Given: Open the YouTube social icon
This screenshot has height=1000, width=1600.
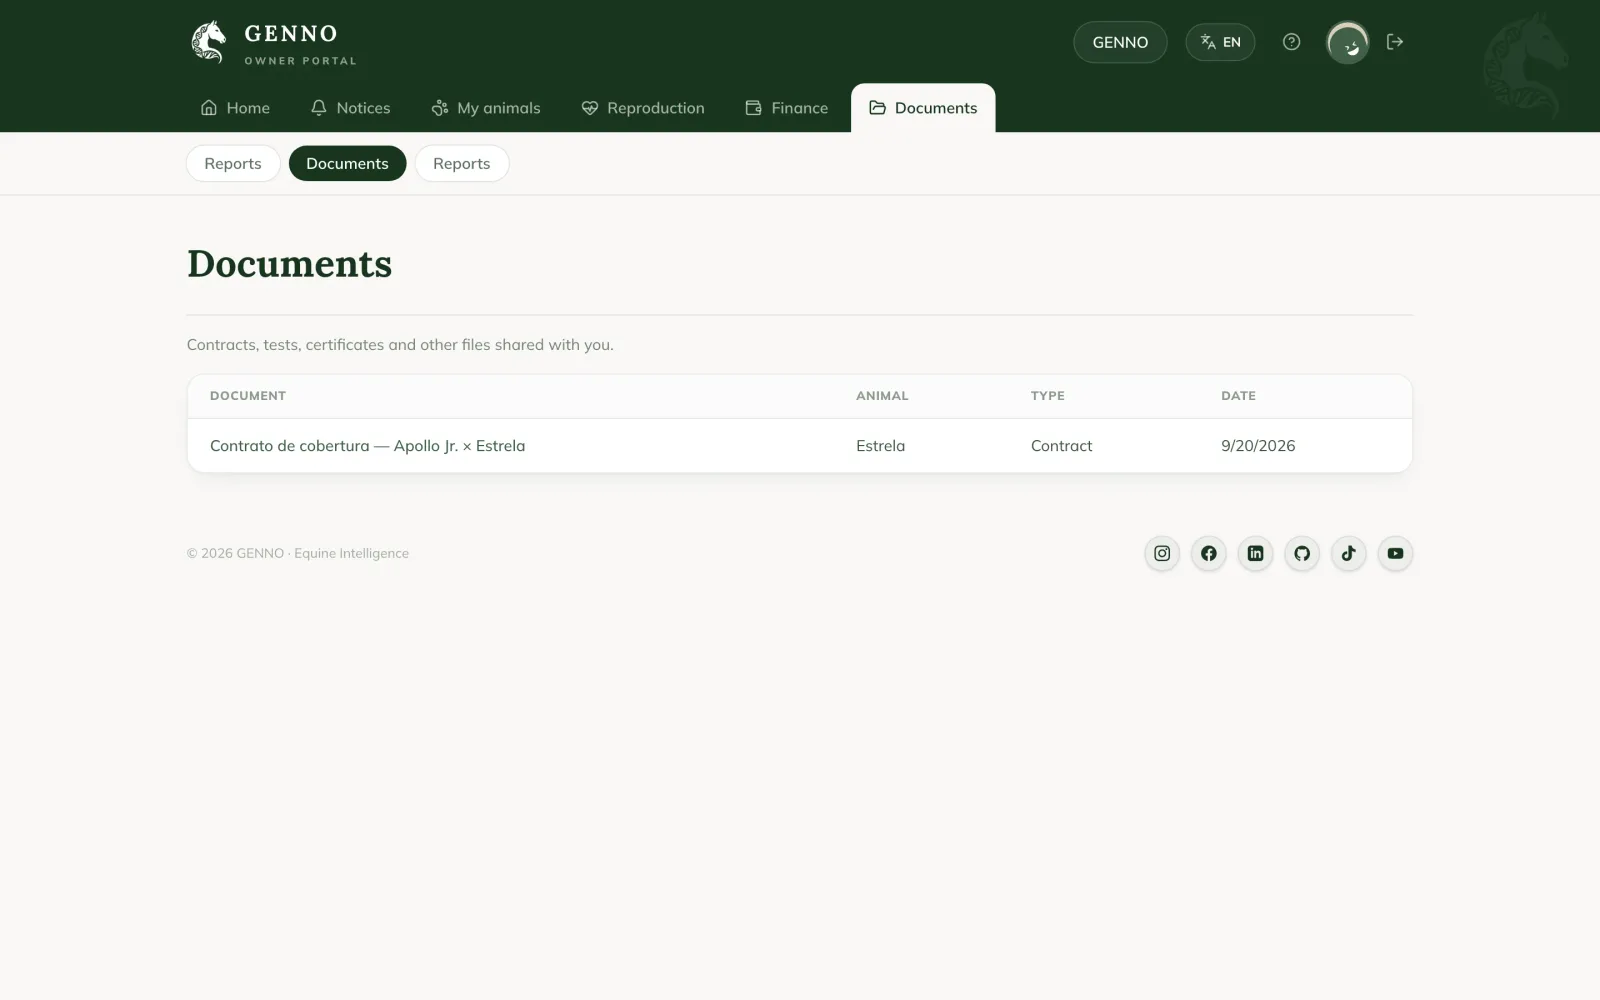Looking at the screenshot, I should tap(1395, 553).
